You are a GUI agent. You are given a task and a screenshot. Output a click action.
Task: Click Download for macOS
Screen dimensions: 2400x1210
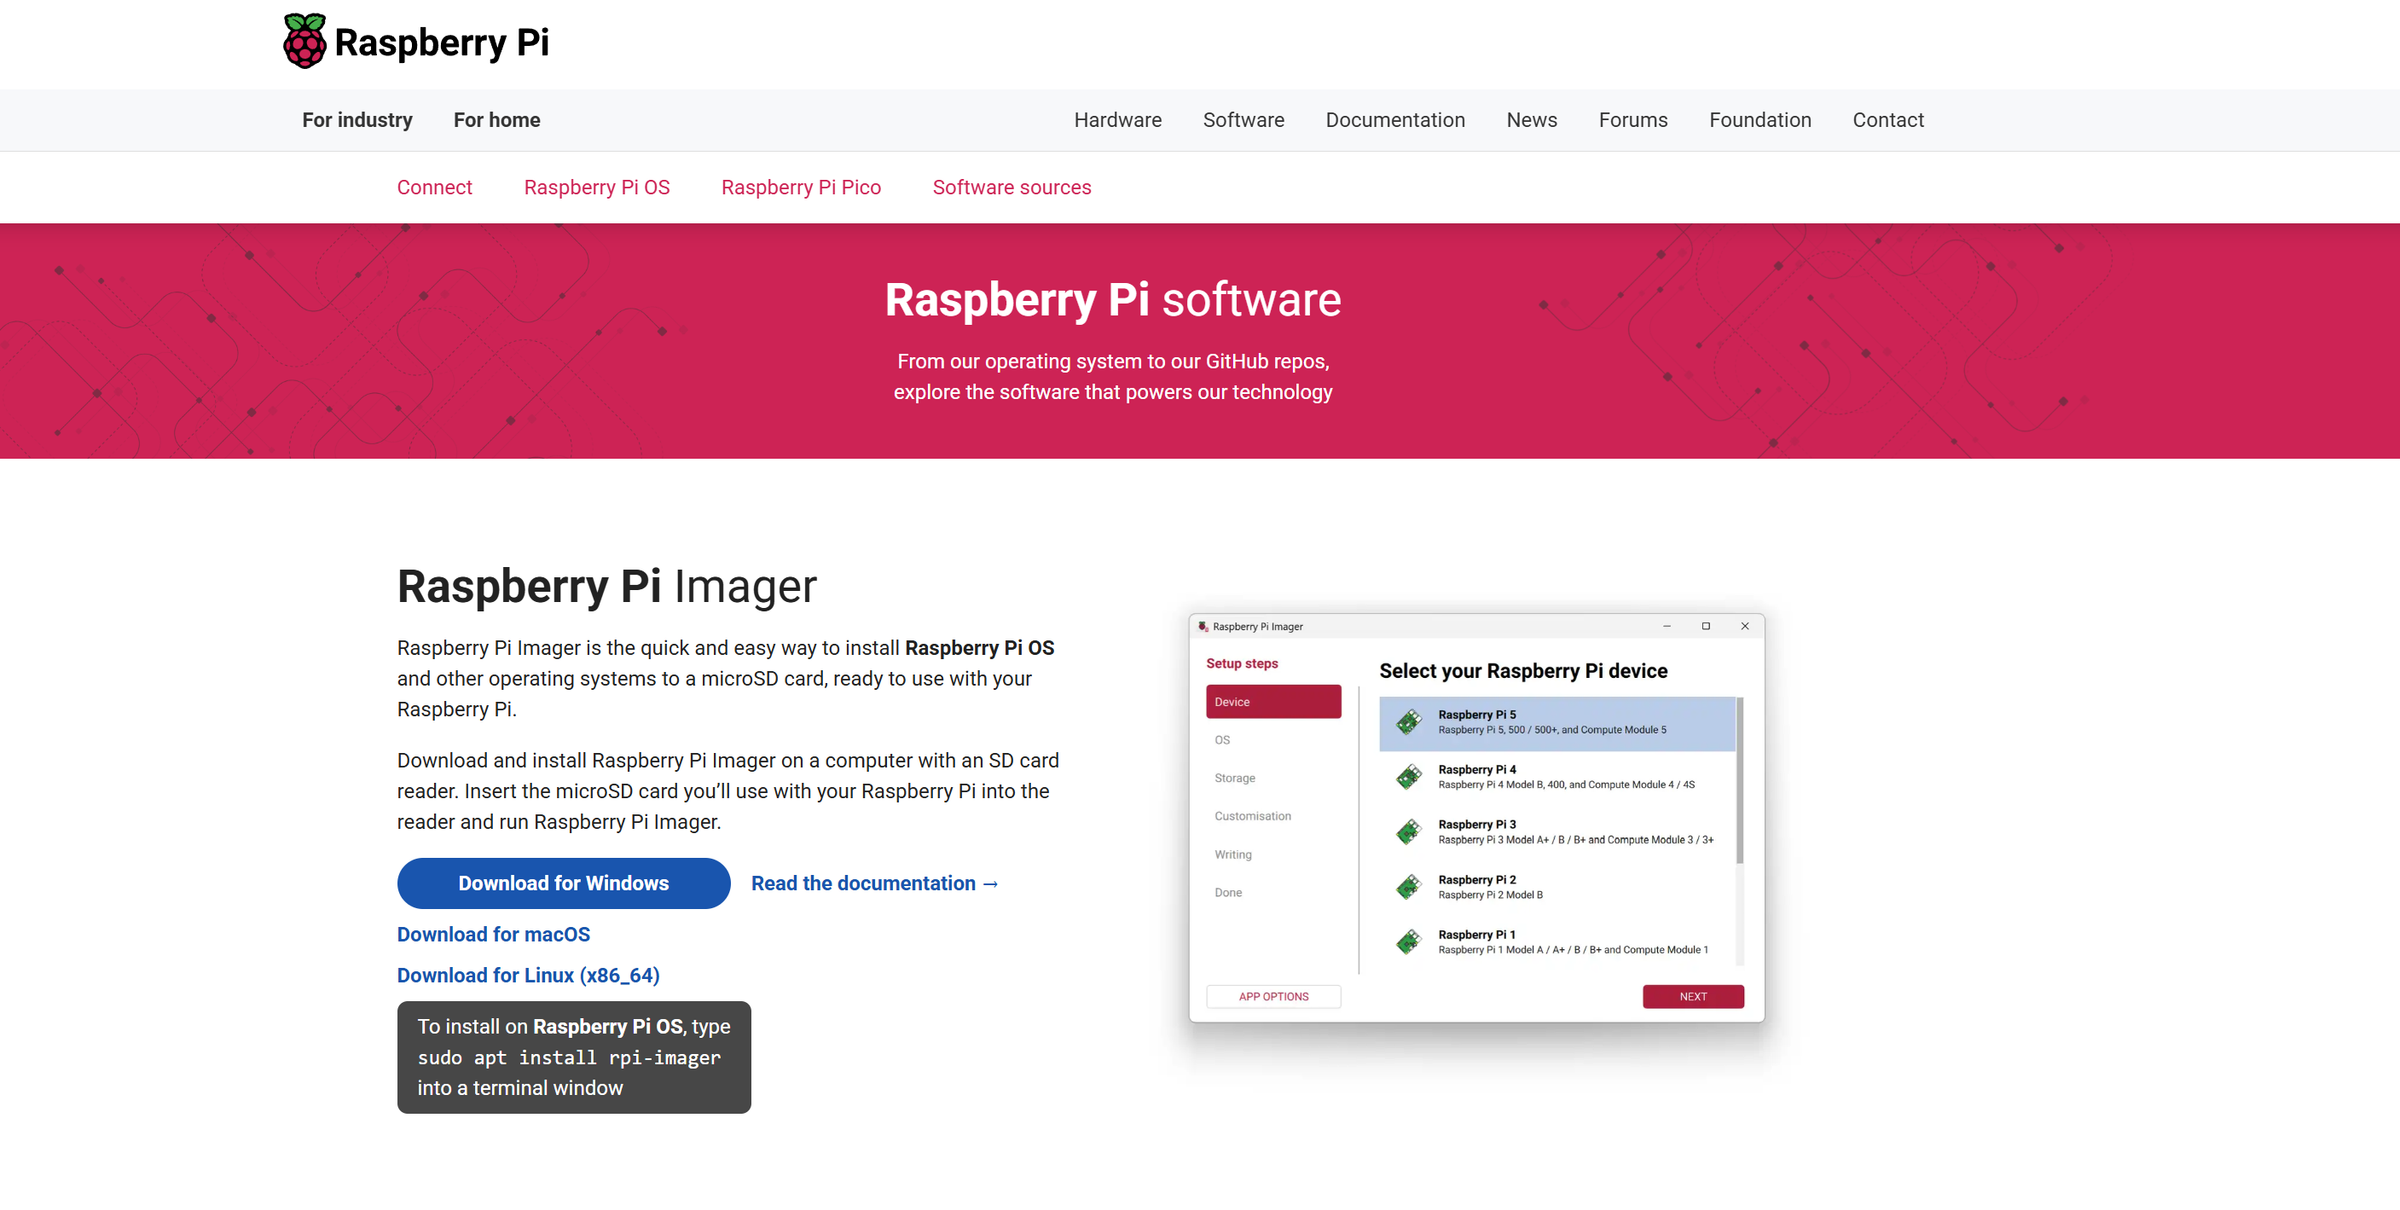[x=494, y=934]
